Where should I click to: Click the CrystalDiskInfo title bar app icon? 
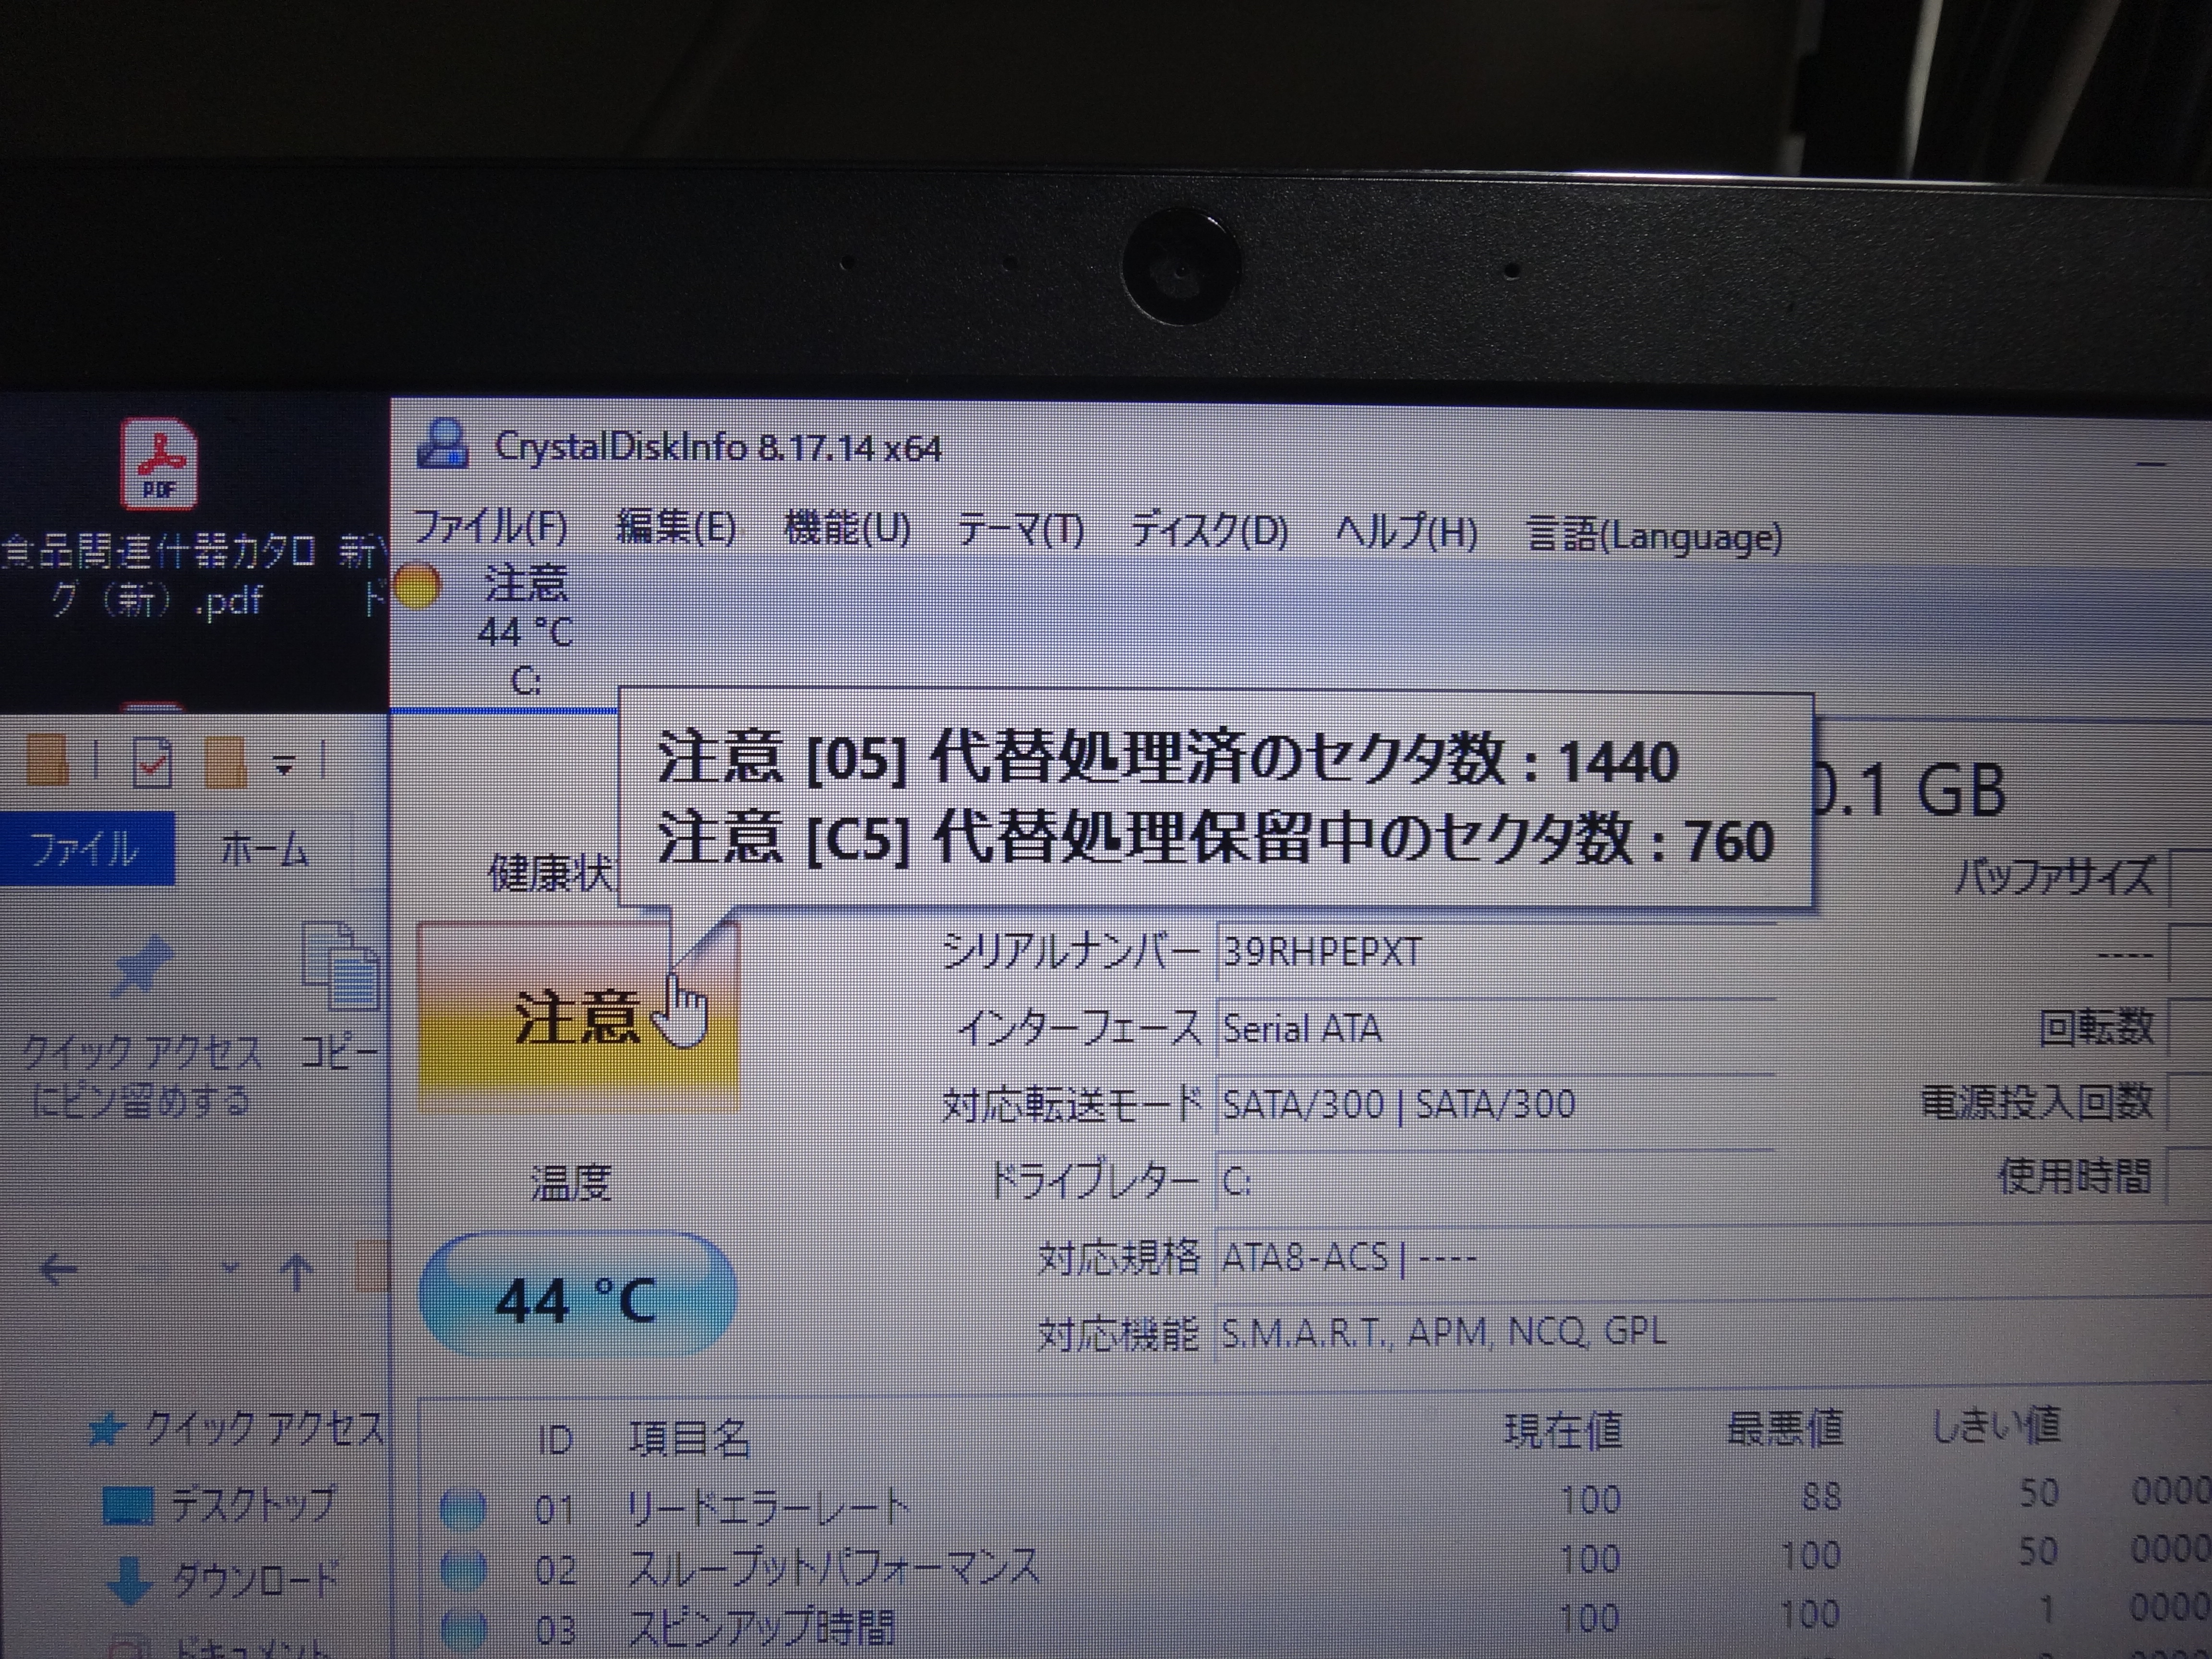(x=443, y=445)
